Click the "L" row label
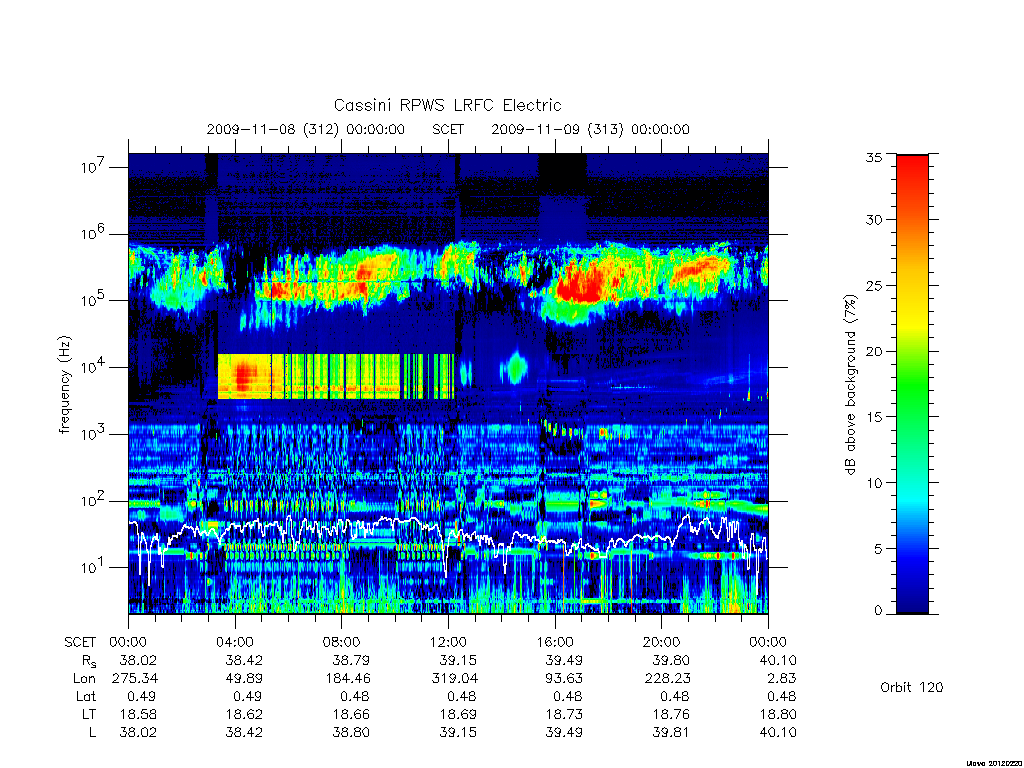The height and width of the screenshot is (768, 1024). [92, 732]
